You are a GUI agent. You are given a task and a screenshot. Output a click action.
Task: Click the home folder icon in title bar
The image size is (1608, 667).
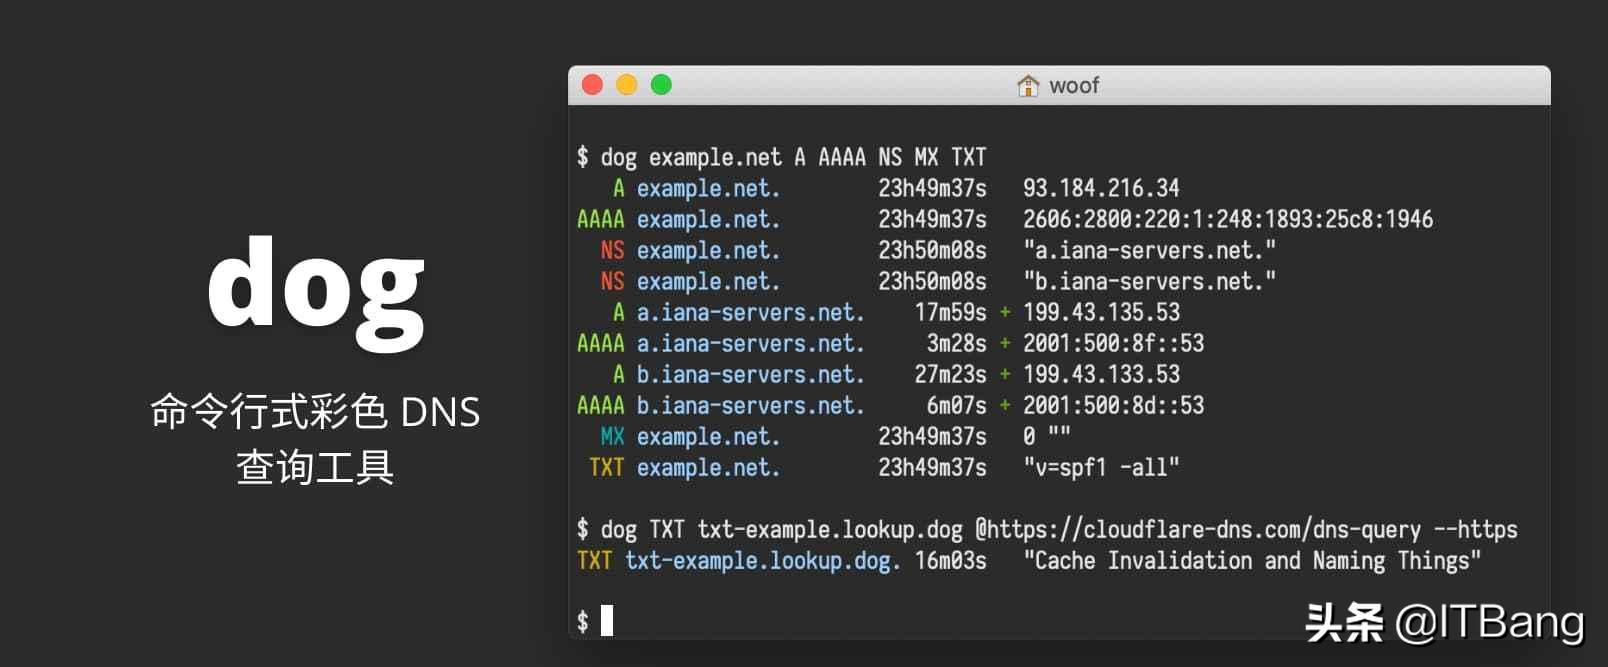1028,86
